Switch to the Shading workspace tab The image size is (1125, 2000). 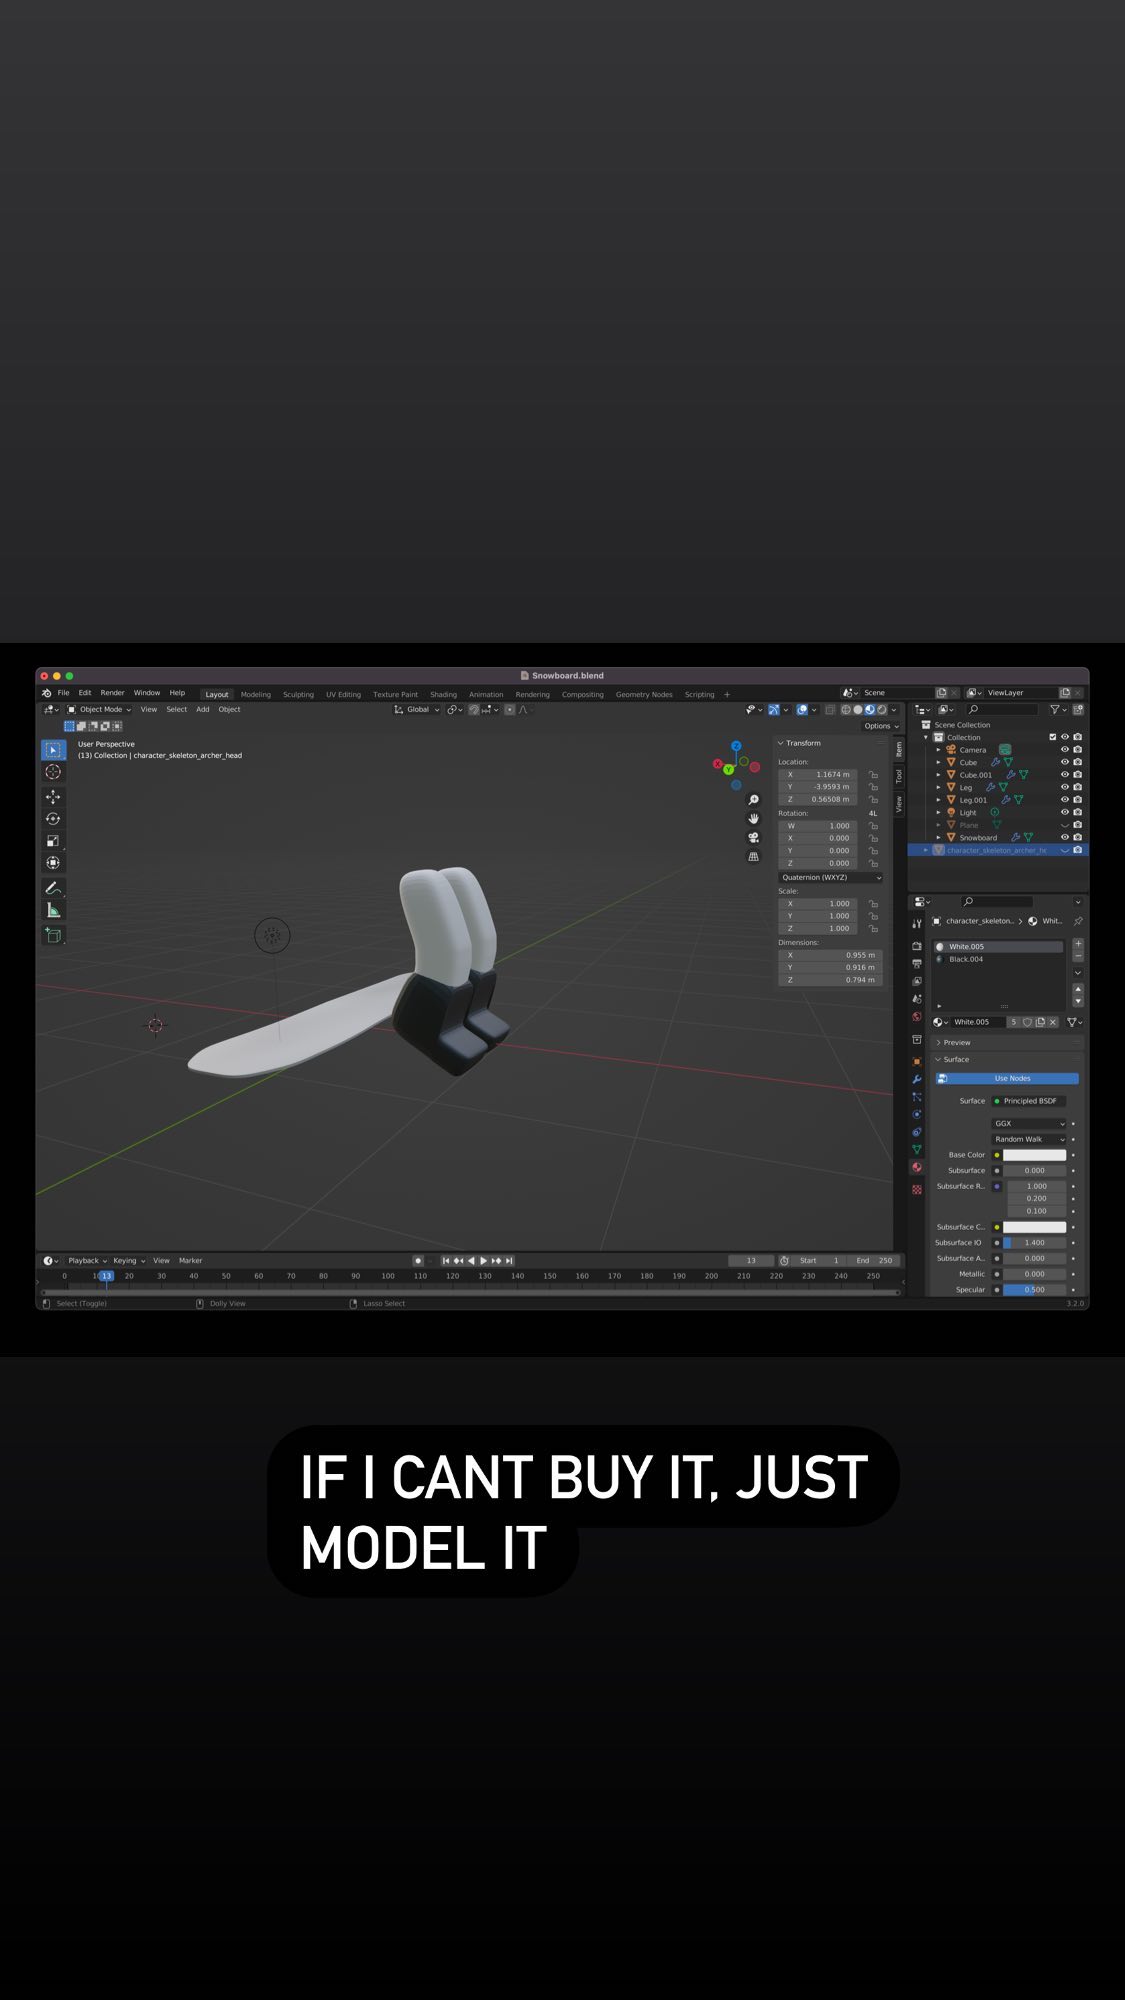[x=443, y=695]
